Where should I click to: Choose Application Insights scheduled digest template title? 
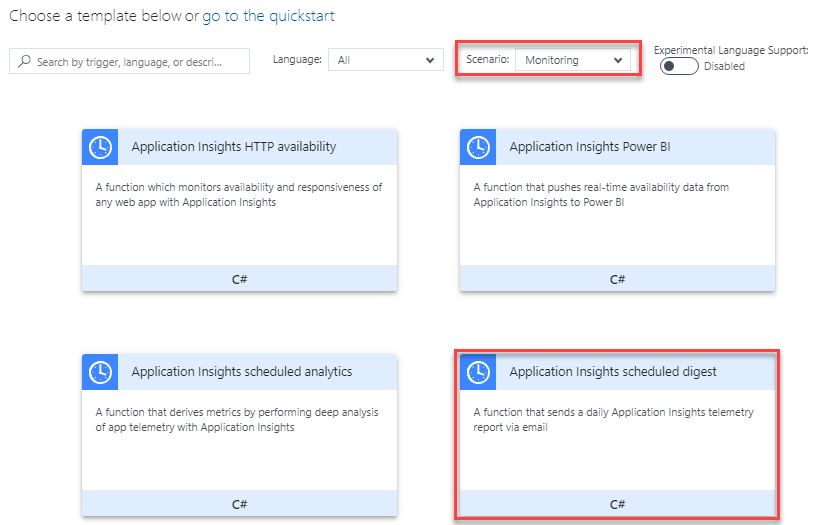613,372
